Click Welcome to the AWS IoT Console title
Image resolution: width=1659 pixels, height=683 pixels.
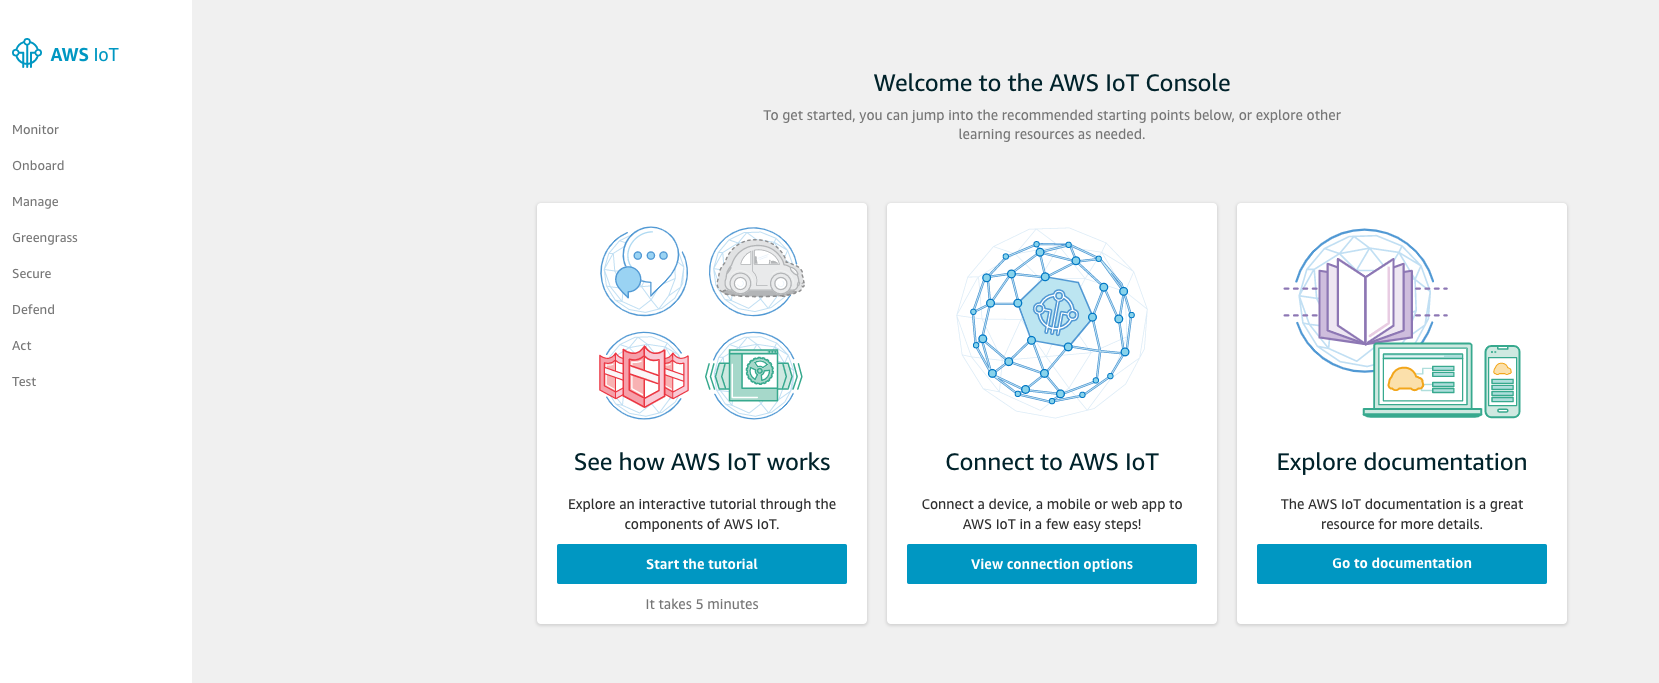1052,83
